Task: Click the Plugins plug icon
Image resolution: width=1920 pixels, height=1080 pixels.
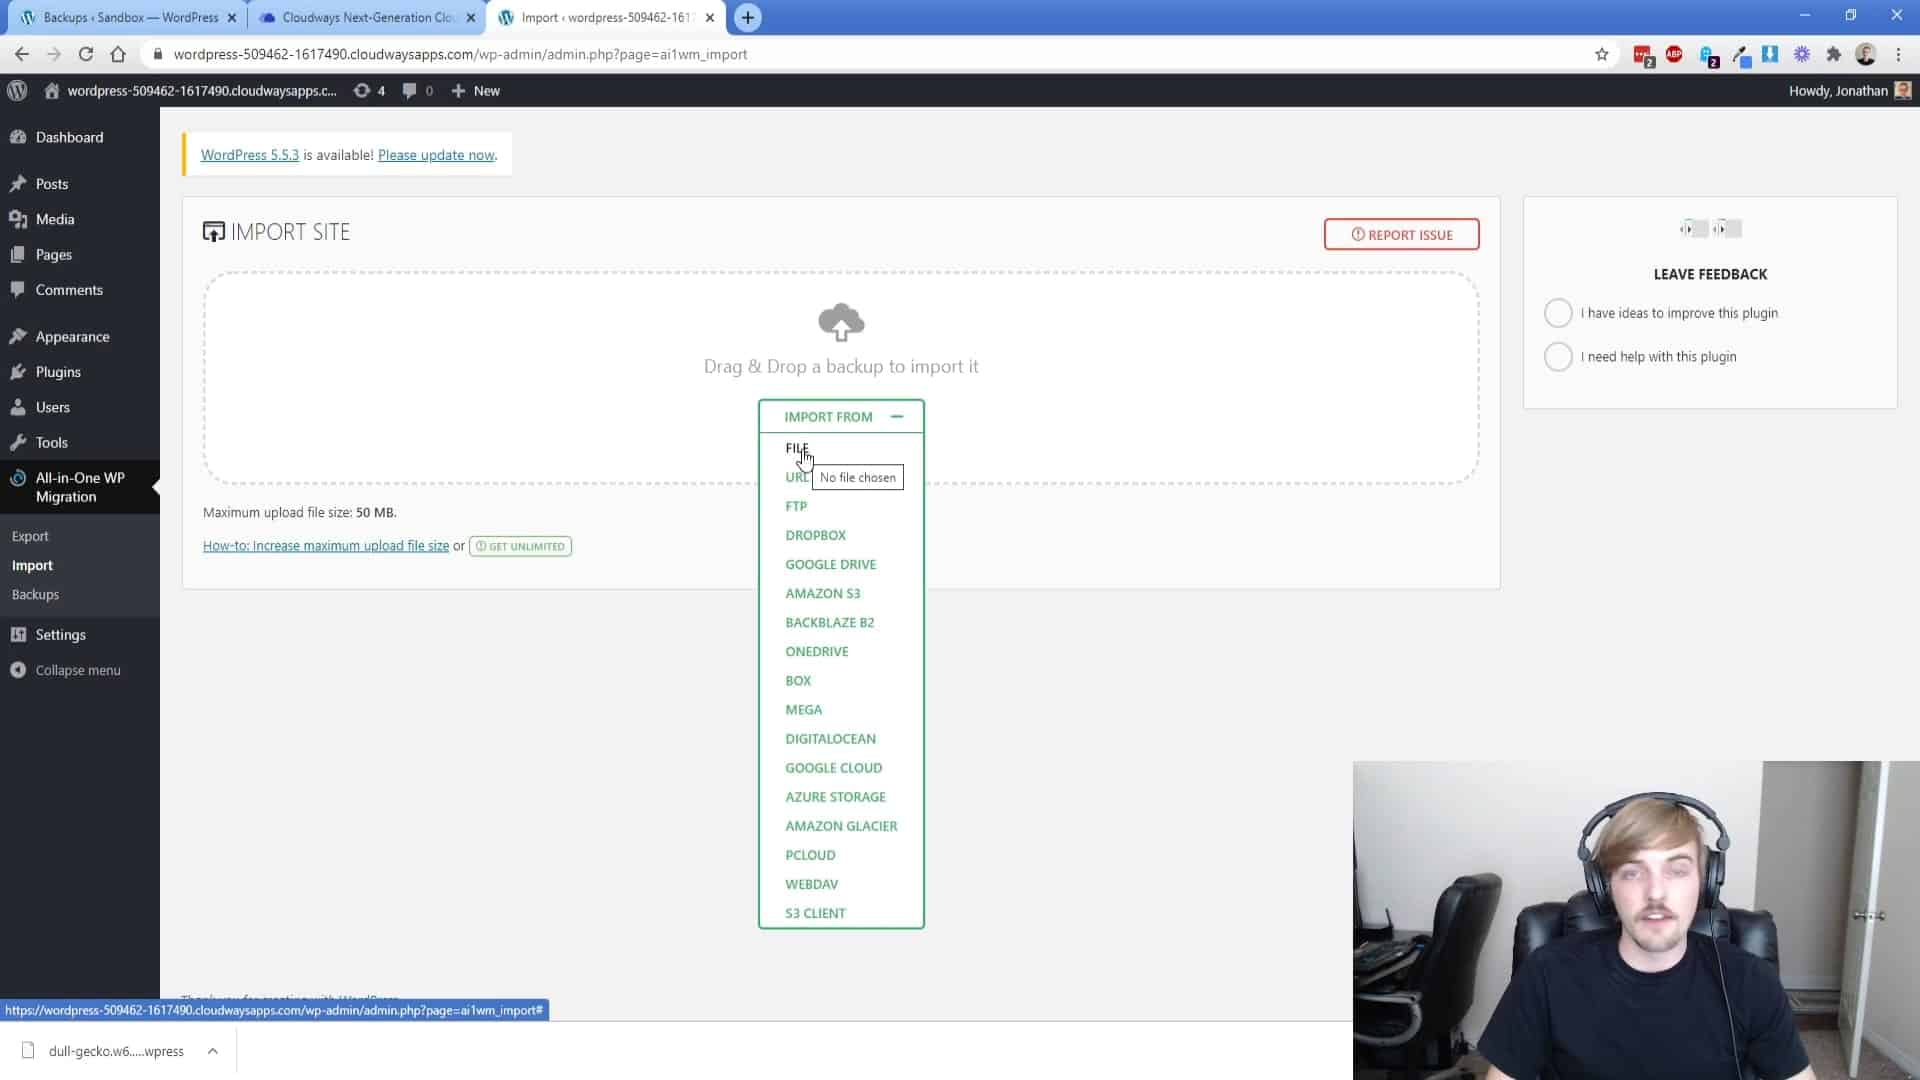Action: click(18, 372)
